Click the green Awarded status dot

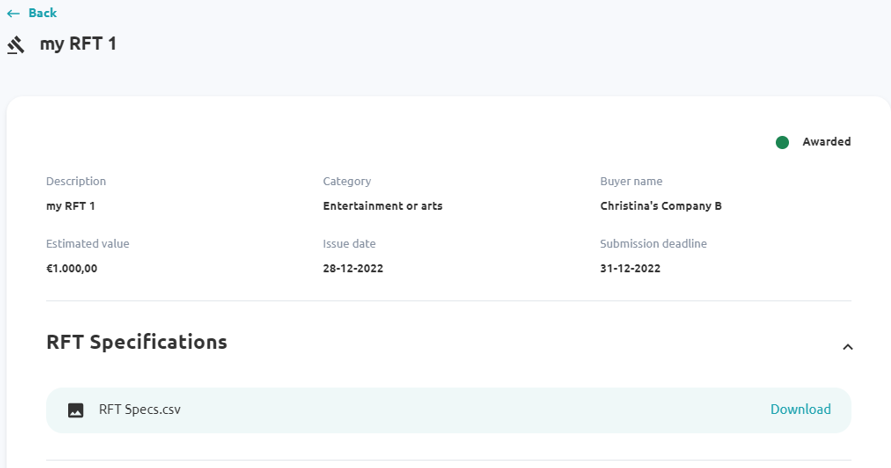click(782, 142)
